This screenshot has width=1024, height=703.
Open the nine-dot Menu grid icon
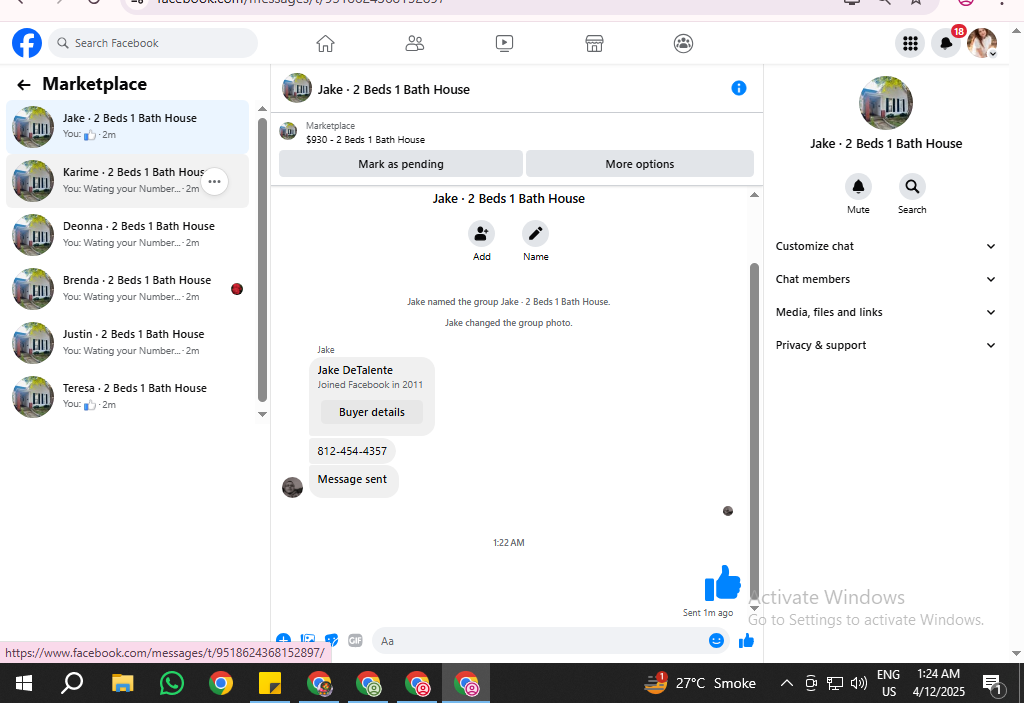click(910, 44)
